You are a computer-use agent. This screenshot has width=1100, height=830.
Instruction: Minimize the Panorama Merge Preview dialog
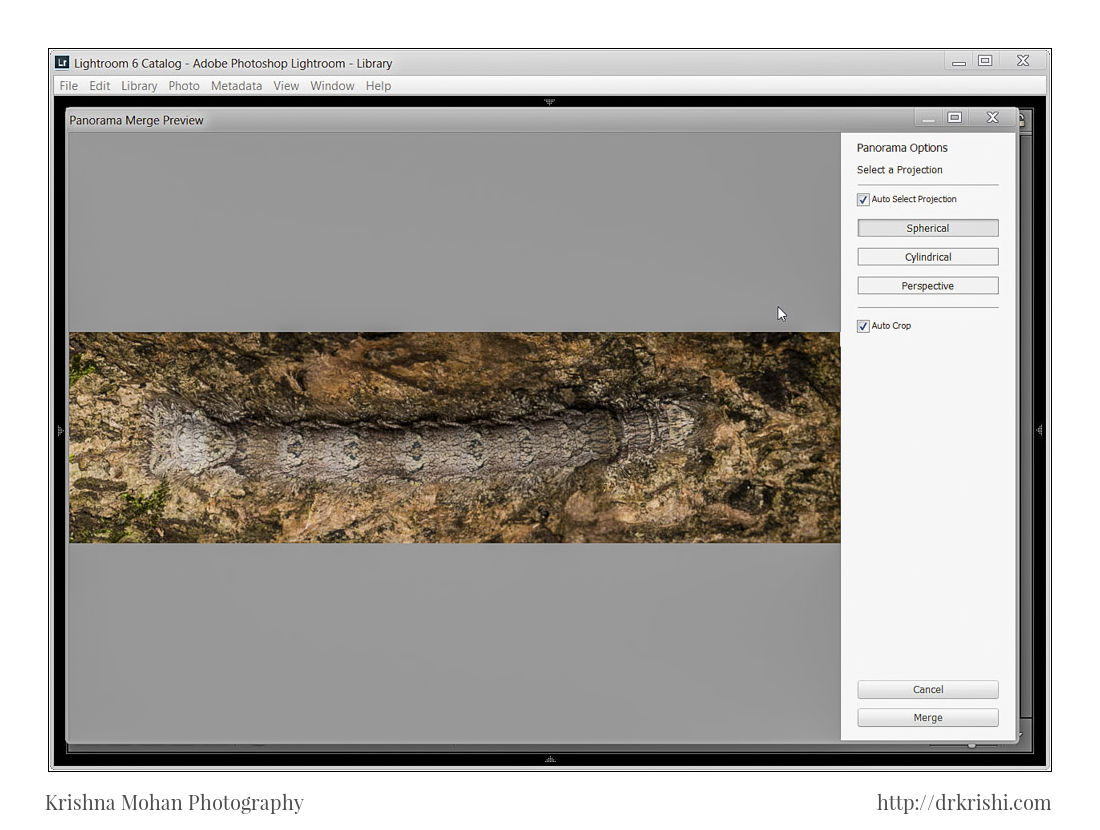point(928,118)
